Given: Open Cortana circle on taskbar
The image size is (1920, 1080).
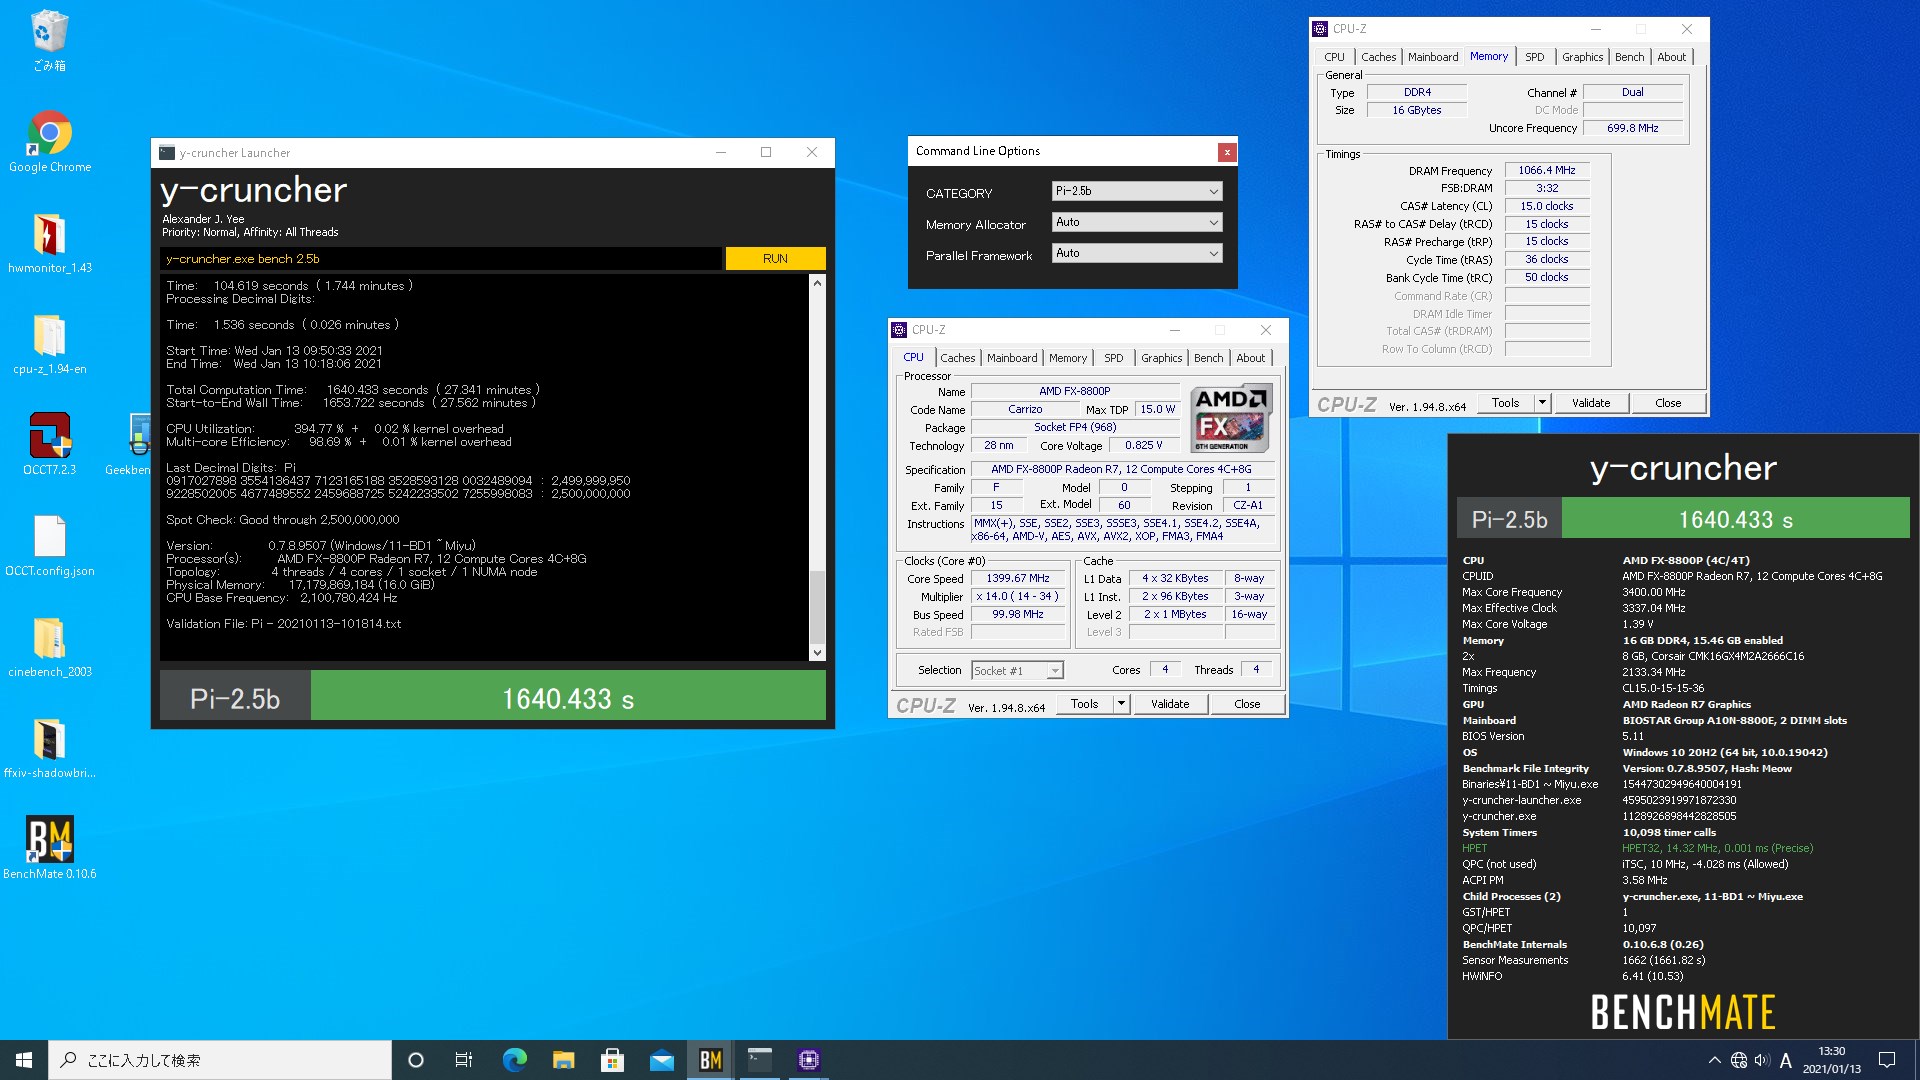Looking at the screenshot, I should (416, 1060).
